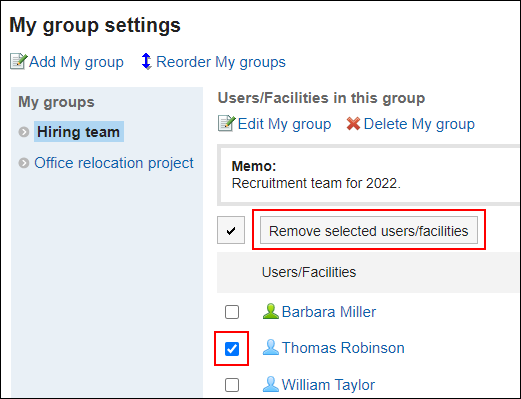The image size is (521, 399).
Task: Open Thomas Robinson's profile link
Action: click(343, 348)
